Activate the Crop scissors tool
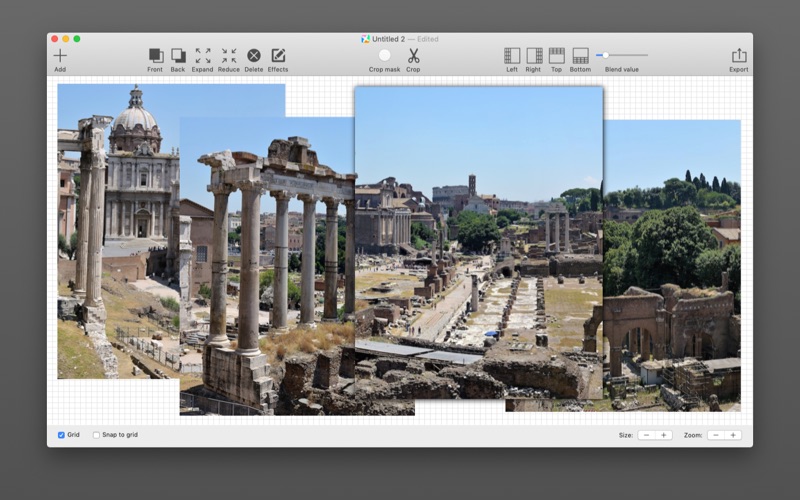This screenshot has width=800, height=500. 413,56
